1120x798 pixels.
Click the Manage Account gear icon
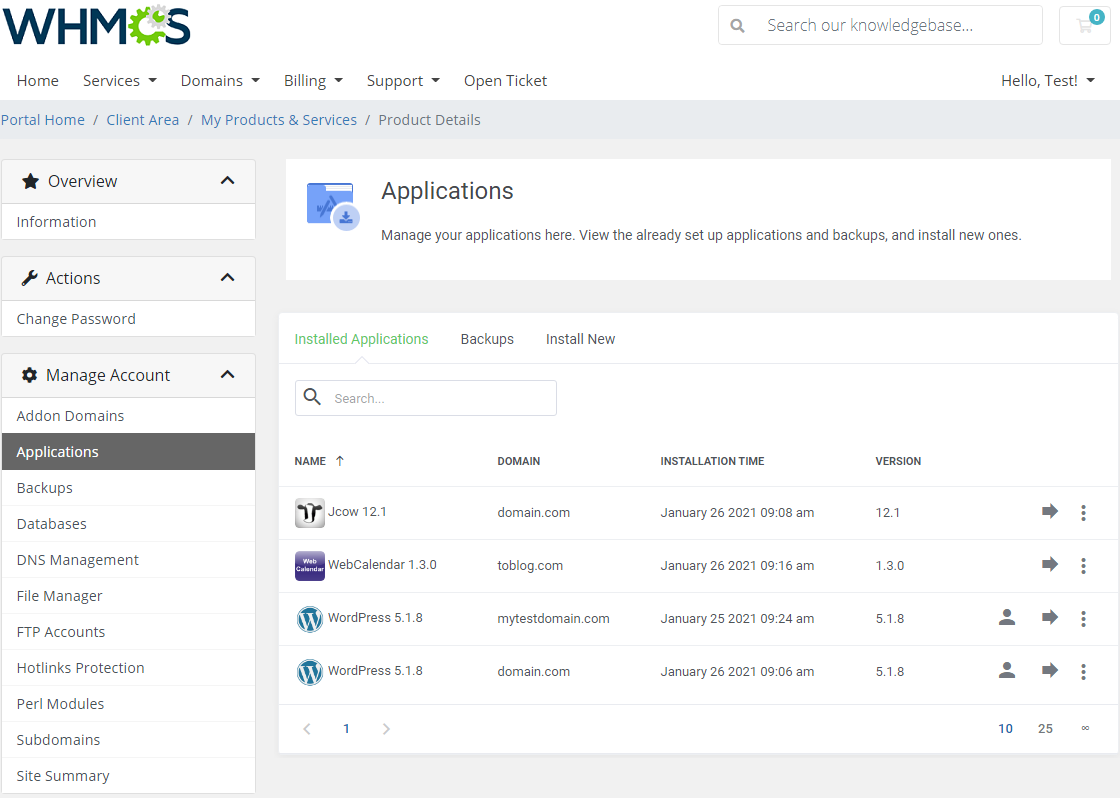click(29, 375)
